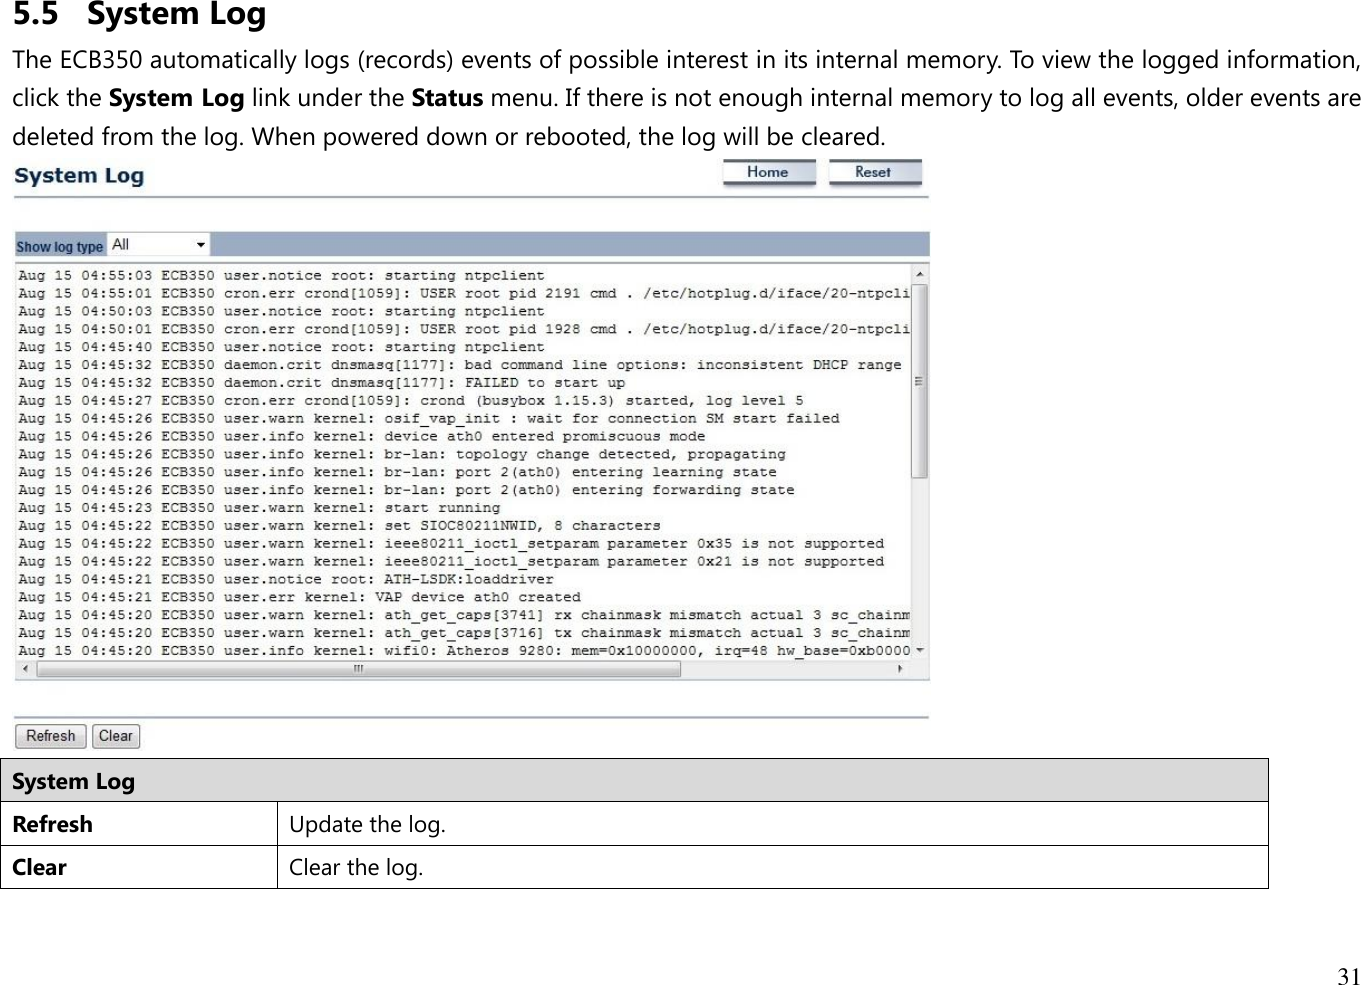Select log line 'topology change detected, propagating'
Viewport: 1361px width, 985px height.
402,455
